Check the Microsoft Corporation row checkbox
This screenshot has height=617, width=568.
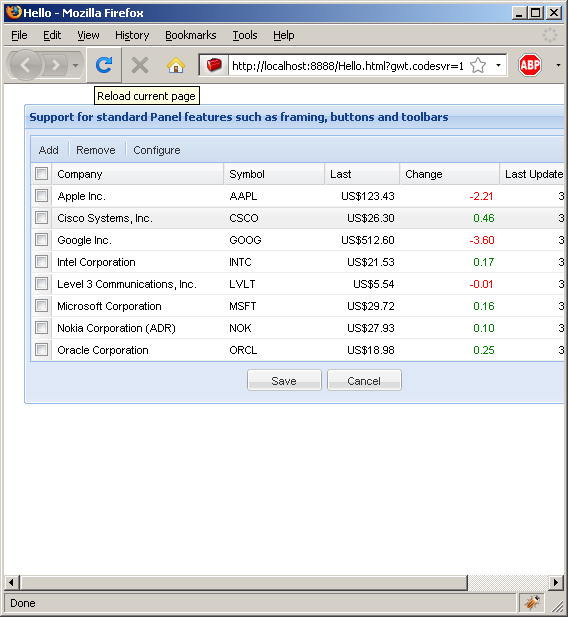(x=41, y=306)
